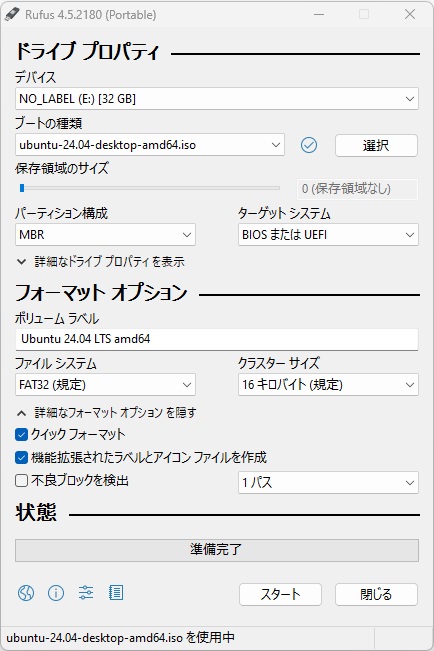Click the 選択 button to choose ISO

(x=376, y=145)
